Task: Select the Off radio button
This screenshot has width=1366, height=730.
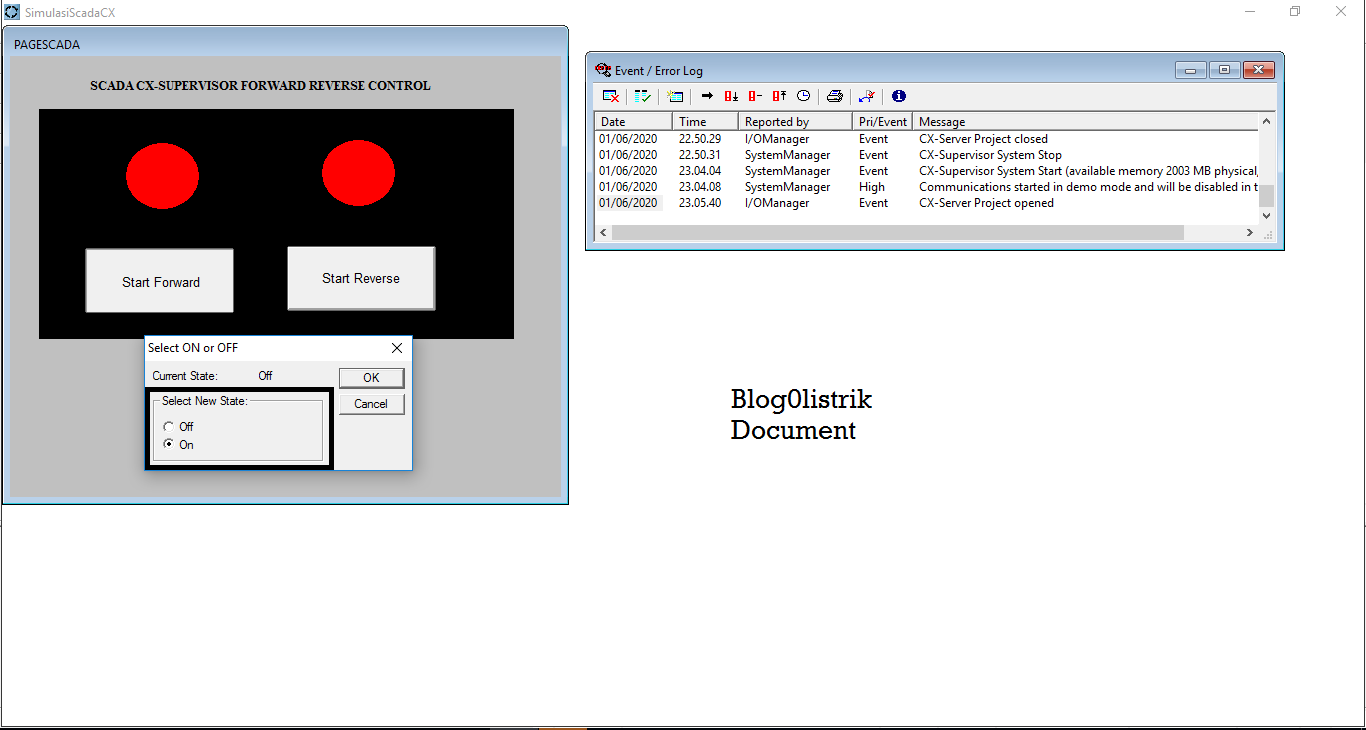Action: pos(169,427)
